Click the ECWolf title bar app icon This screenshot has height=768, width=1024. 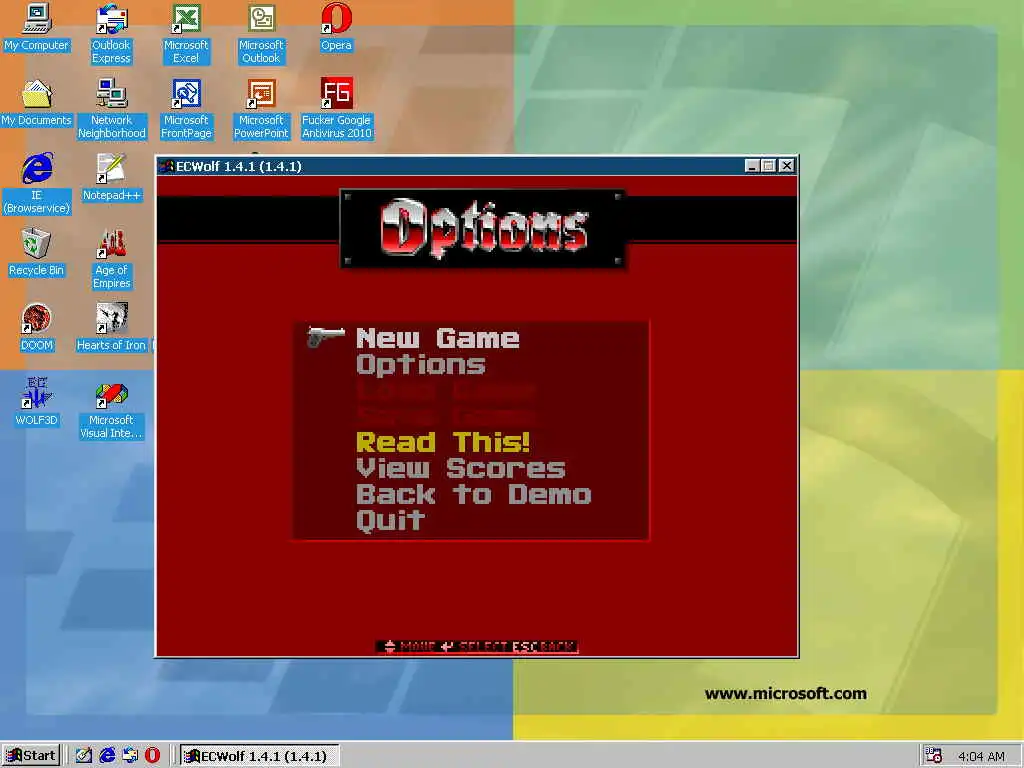167,167
